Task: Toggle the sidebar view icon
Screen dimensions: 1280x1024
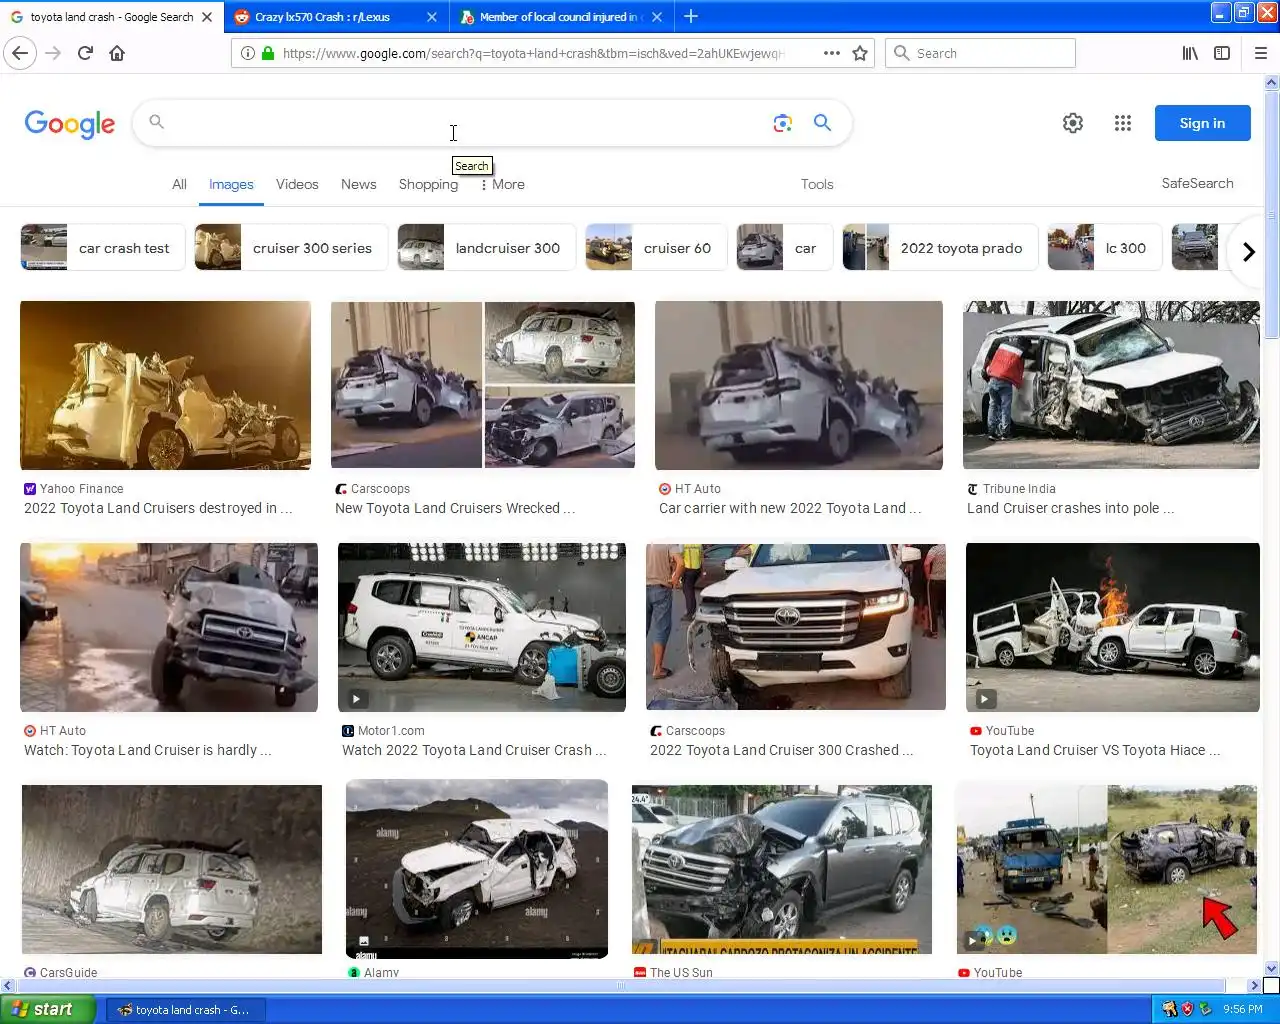Action: tap(1222, 53)
